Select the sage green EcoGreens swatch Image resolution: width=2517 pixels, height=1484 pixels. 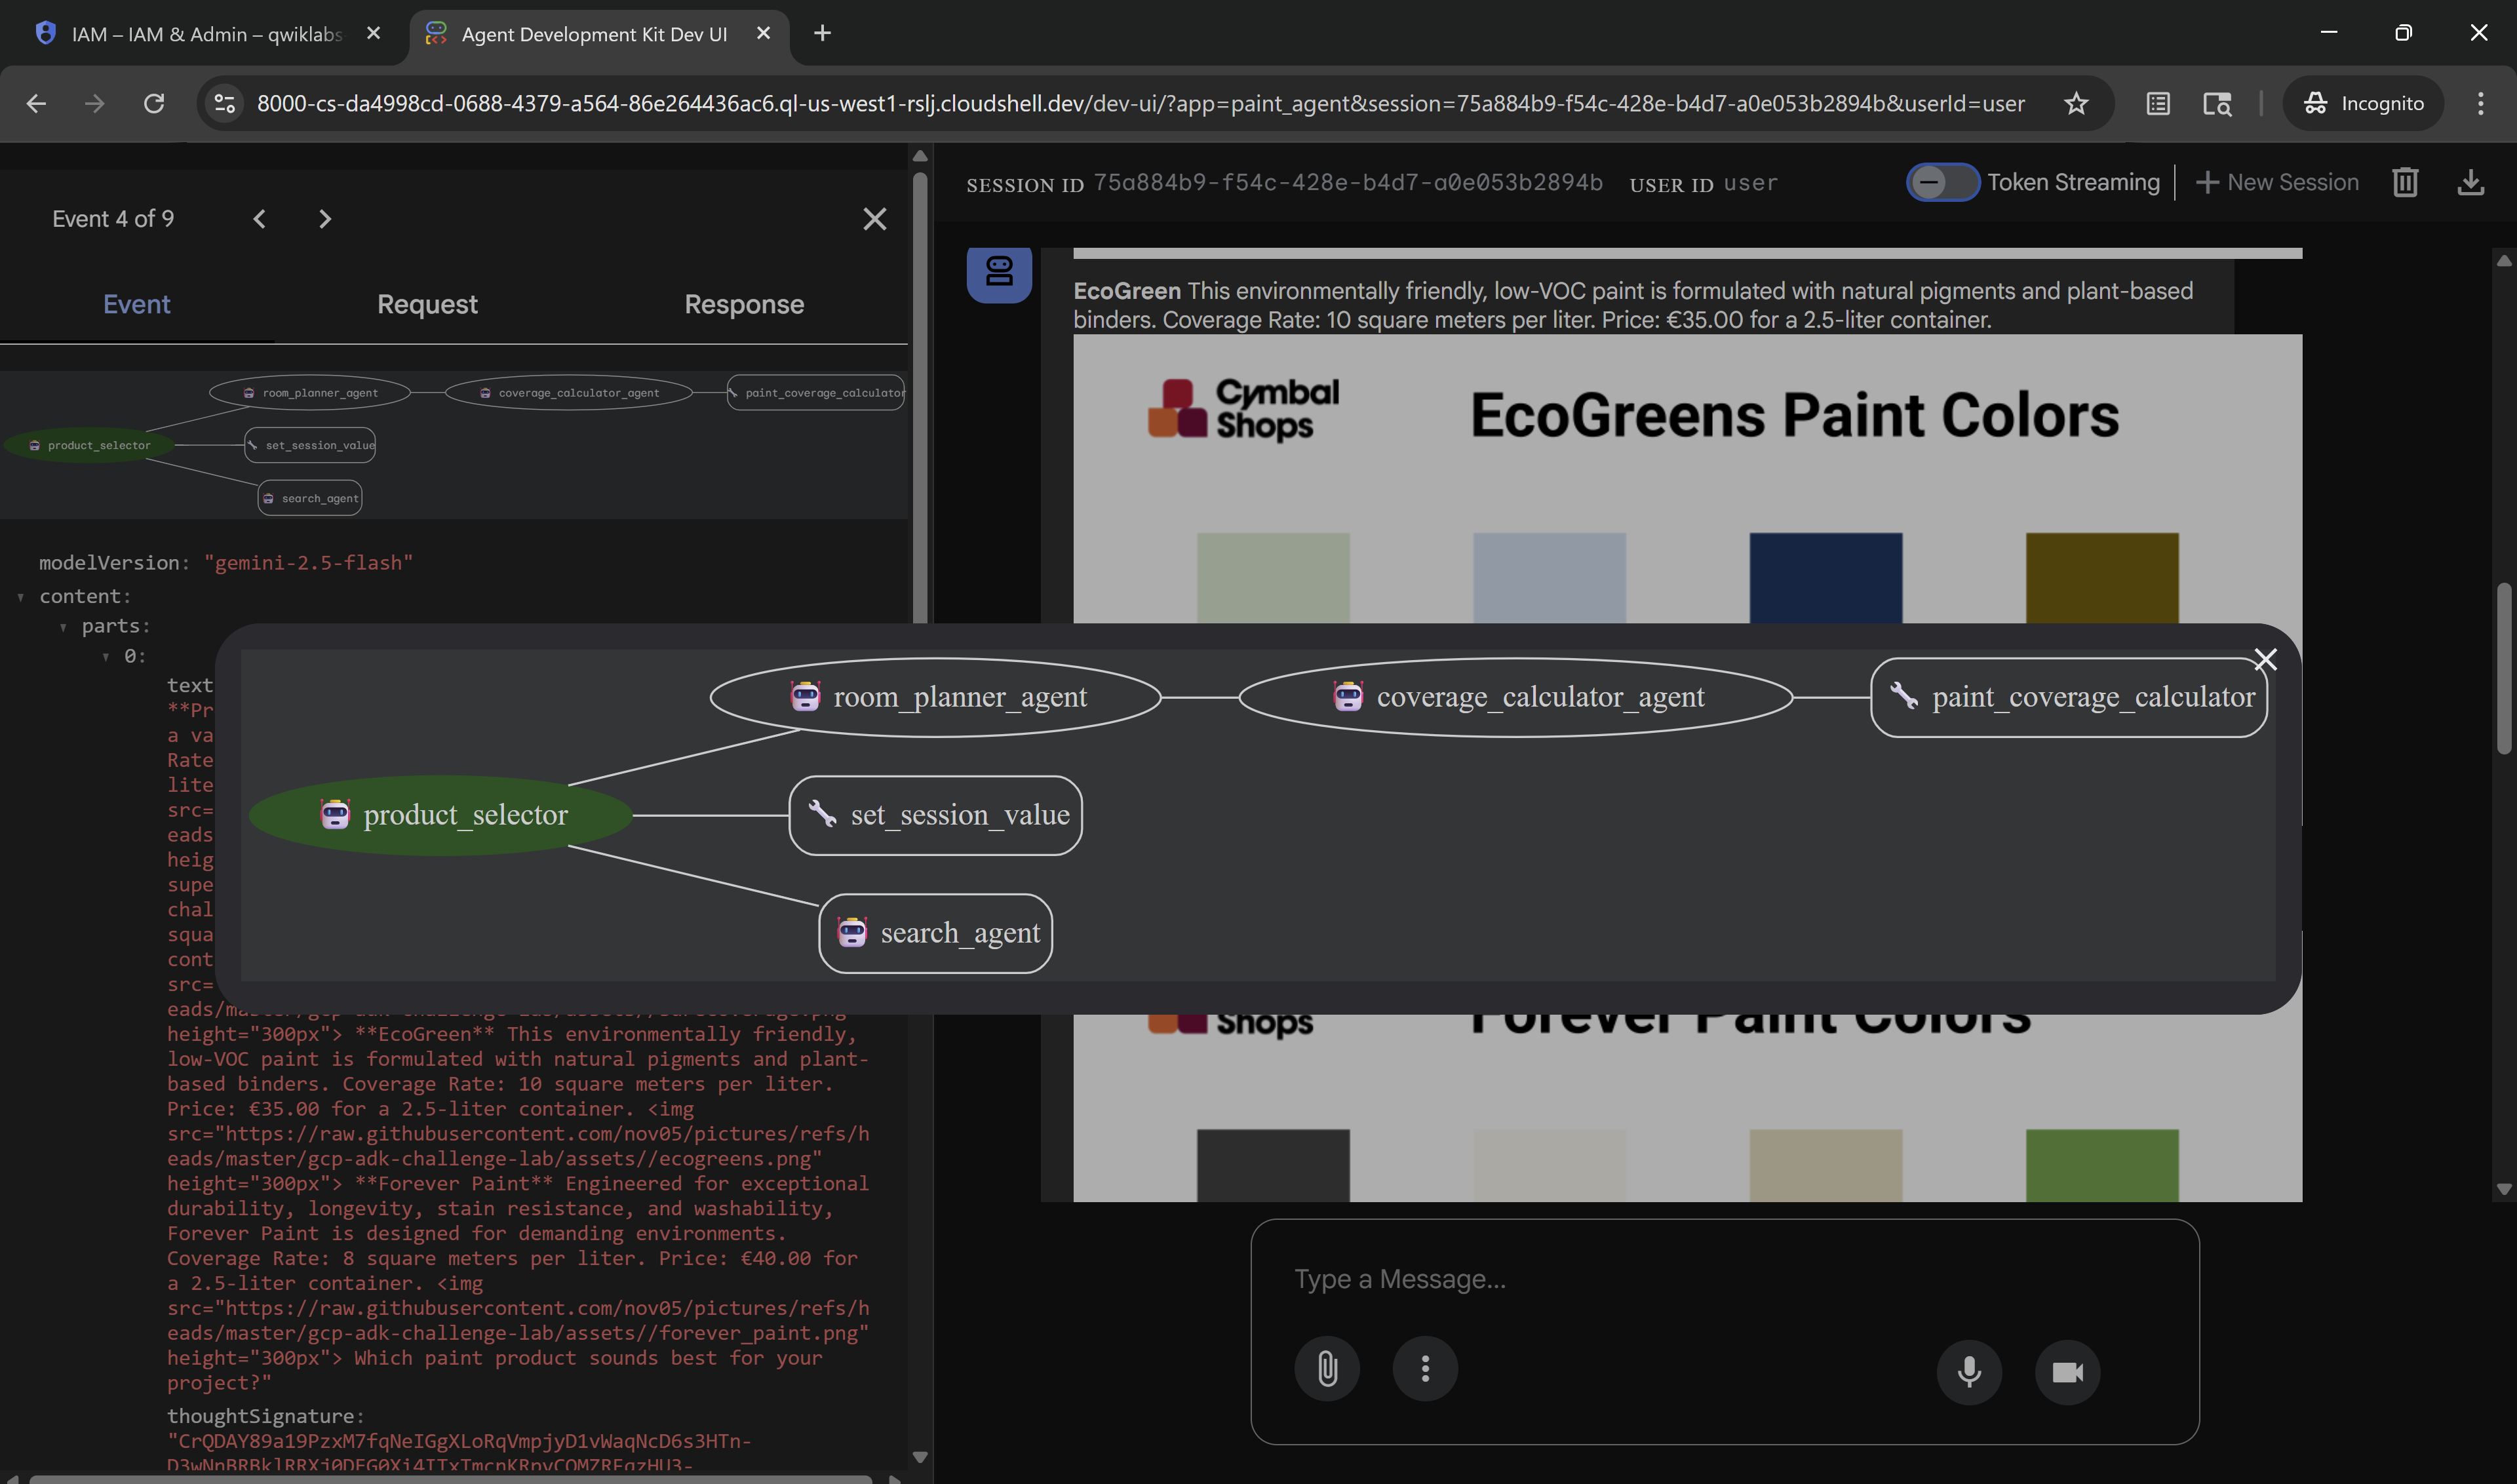(1273, 578)
